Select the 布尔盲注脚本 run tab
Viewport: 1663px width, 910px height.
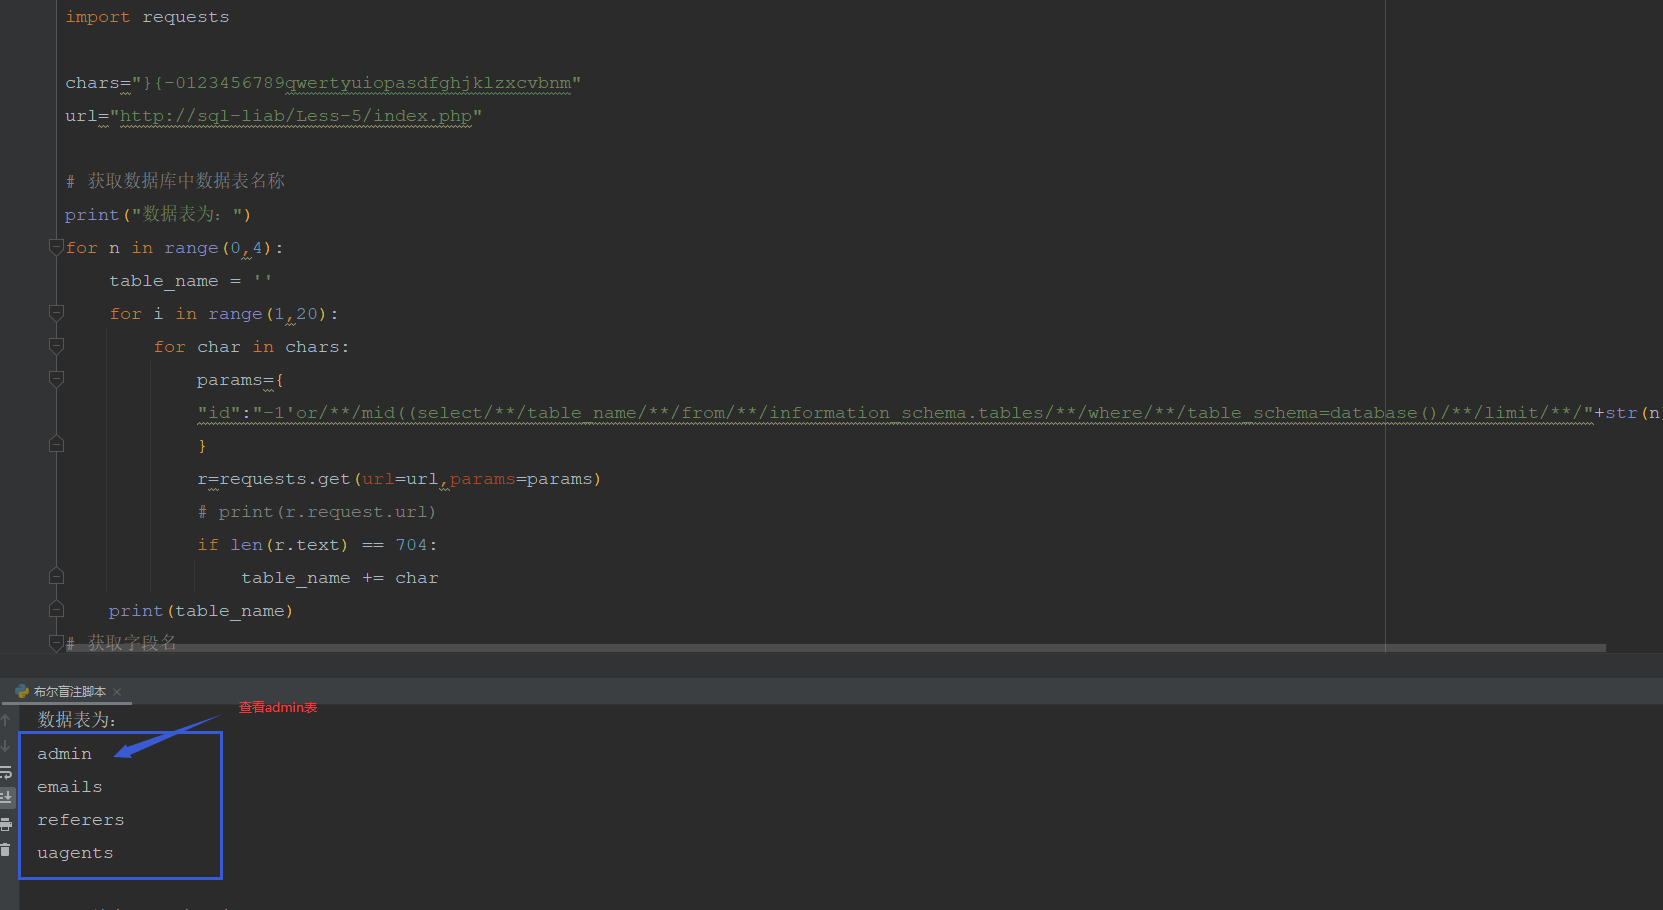pos(69,692)
